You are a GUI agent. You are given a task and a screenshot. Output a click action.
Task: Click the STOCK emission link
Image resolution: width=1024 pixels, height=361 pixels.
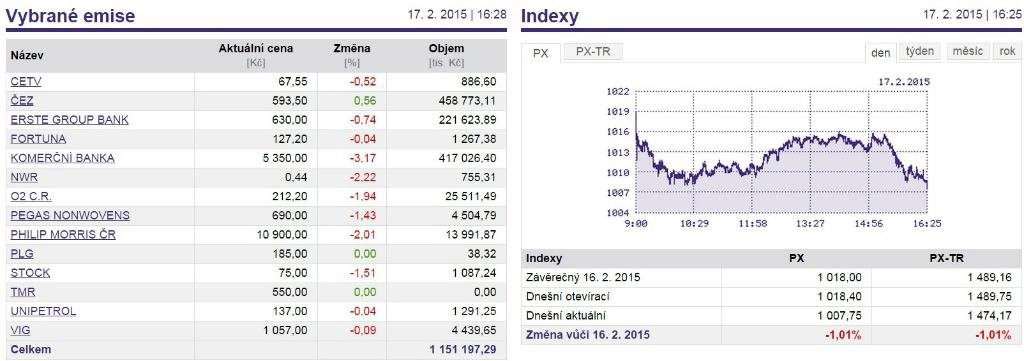coord(30,273)
